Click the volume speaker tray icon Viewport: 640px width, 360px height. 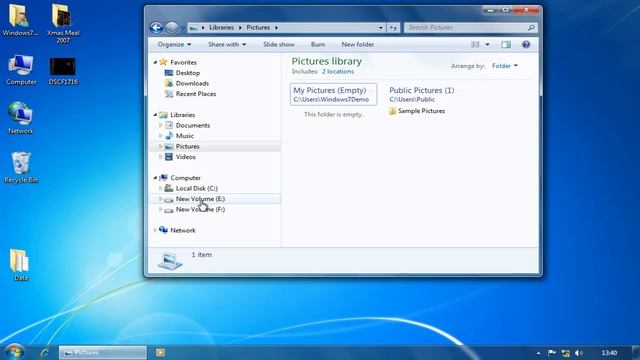(x=579, y=353)
